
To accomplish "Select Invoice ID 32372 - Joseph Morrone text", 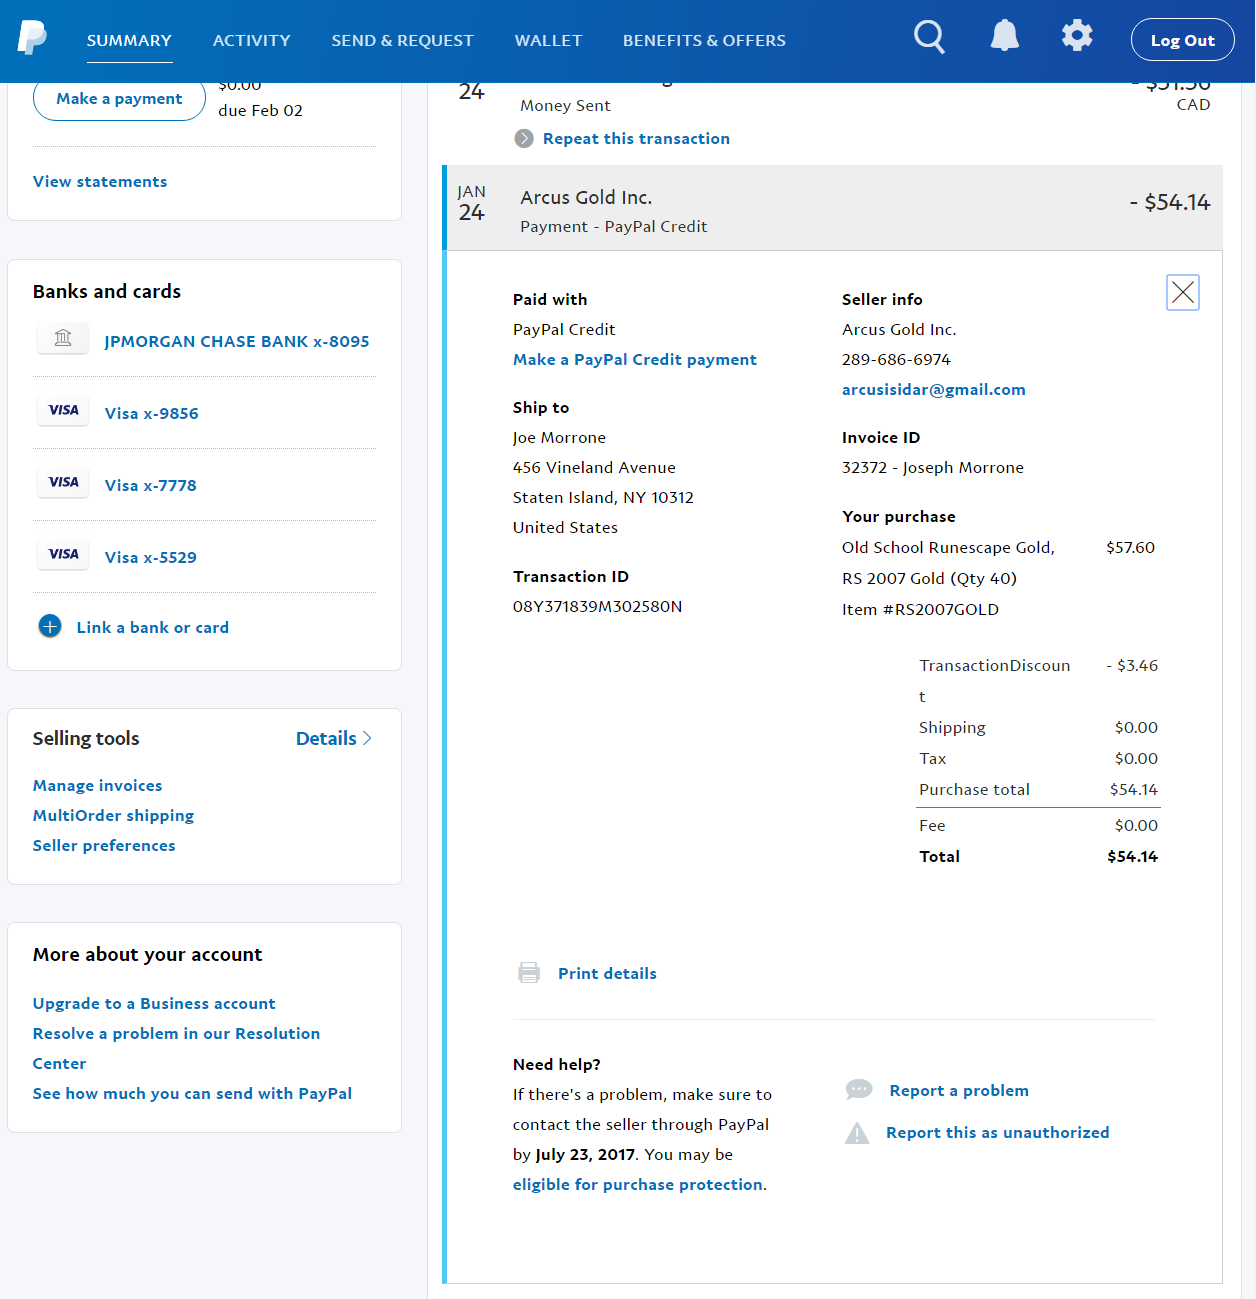I will pos(933,468).
